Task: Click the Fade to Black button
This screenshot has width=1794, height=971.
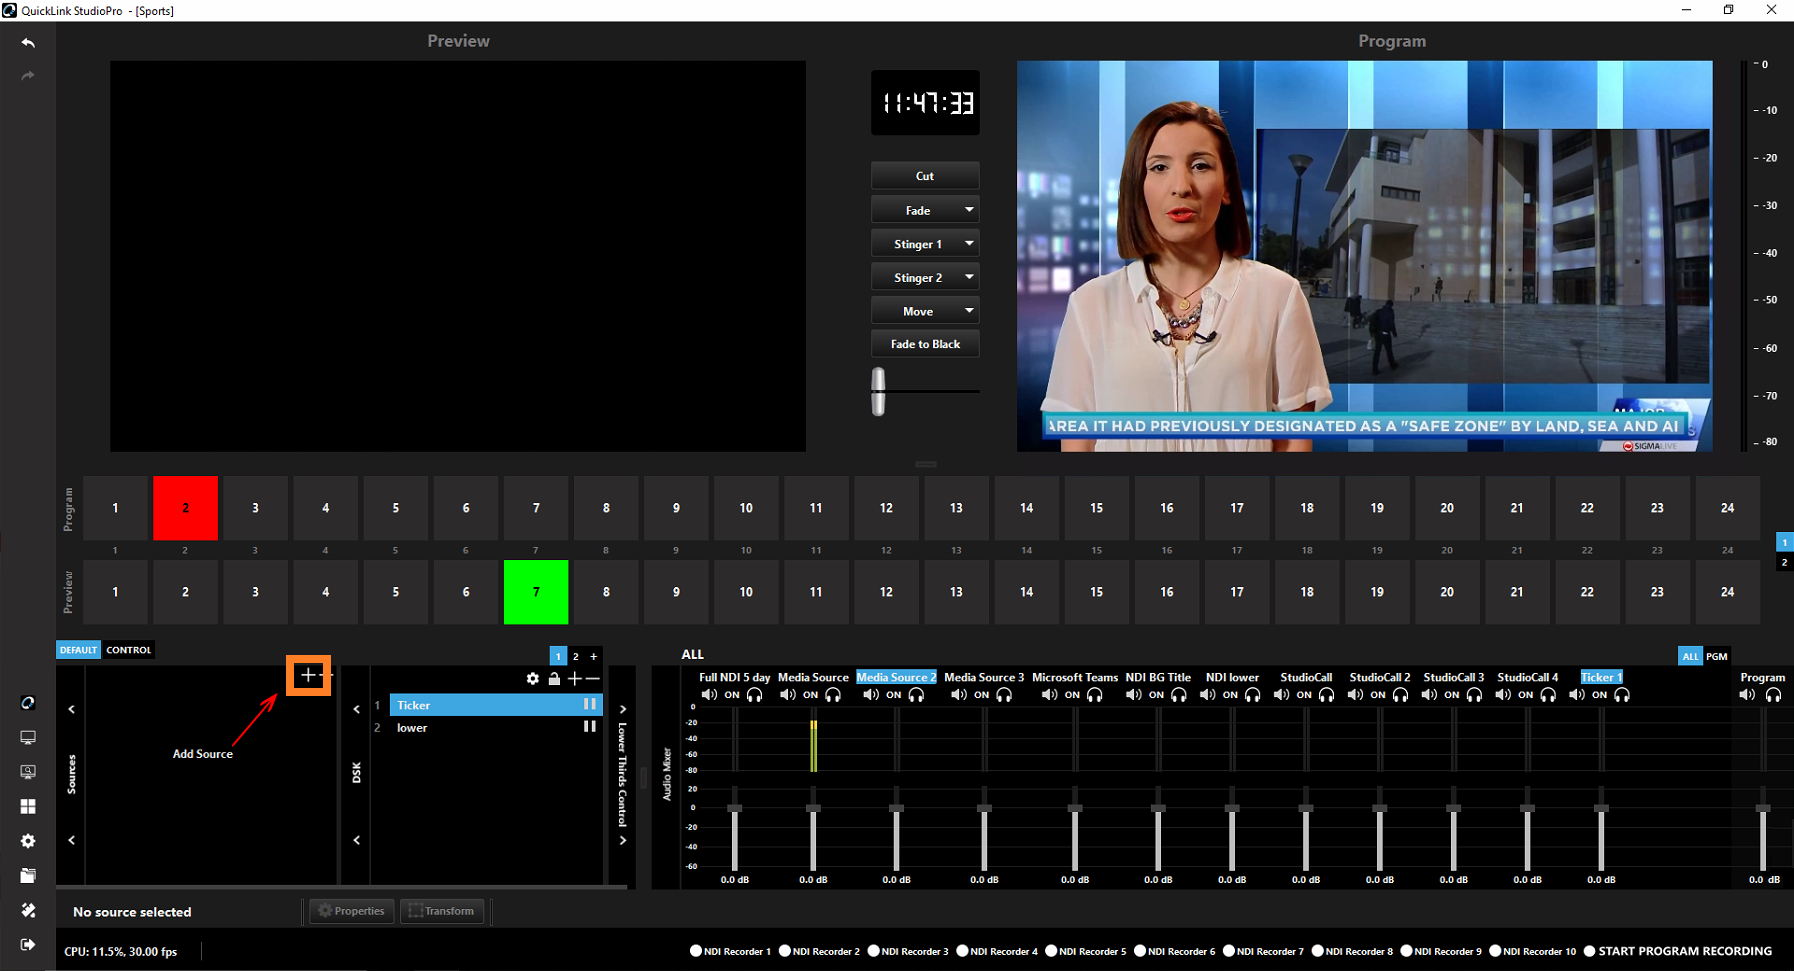Action: pos(924,344)
